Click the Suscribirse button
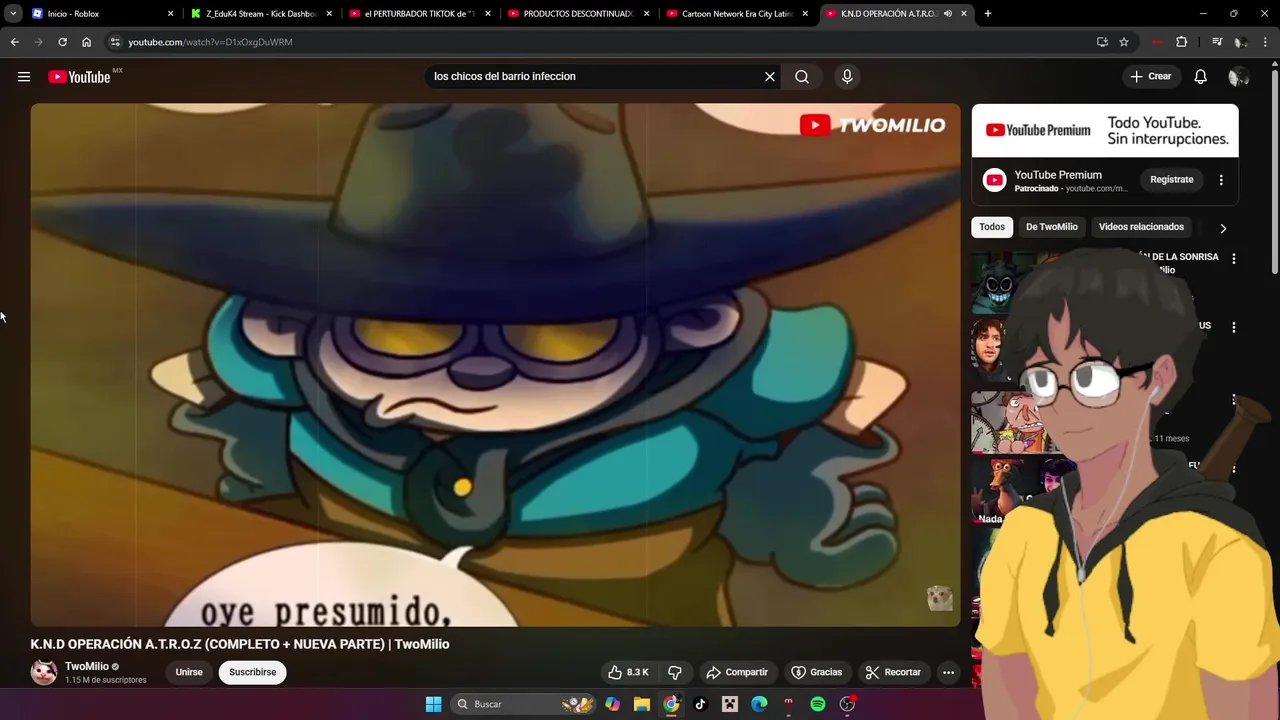This screenshot has height=720, width=1280. 253,672
